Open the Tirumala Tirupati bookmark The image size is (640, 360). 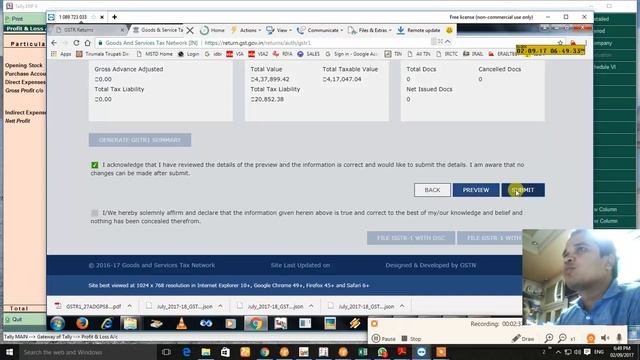tap(102, 54)
